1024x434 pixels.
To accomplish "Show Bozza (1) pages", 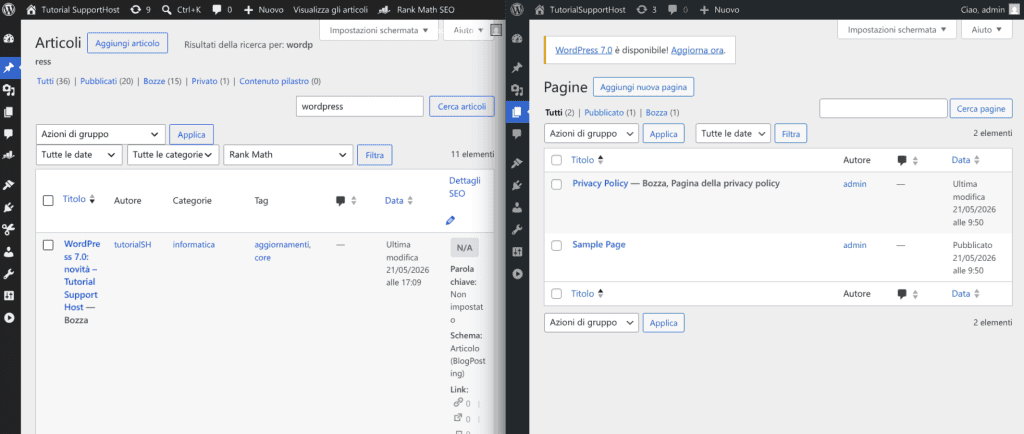I will (662, 112).
